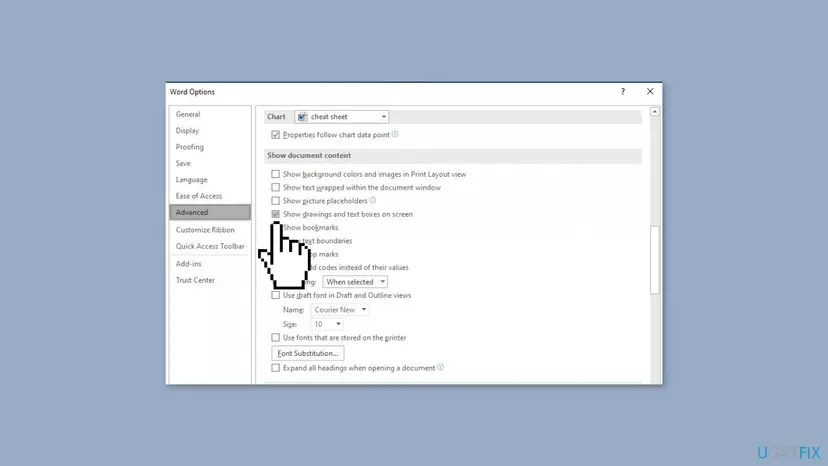Click the Word document icon in Chart dropdown
This screenshot has height=466, width=828.
[302, 117]
